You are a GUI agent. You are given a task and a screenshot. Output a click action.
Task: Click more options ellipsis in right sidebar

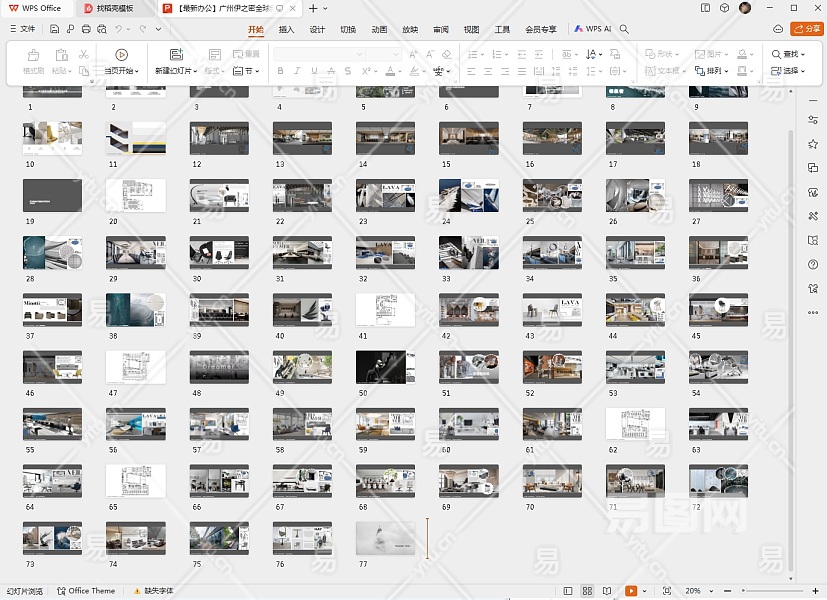coord(813,313)
